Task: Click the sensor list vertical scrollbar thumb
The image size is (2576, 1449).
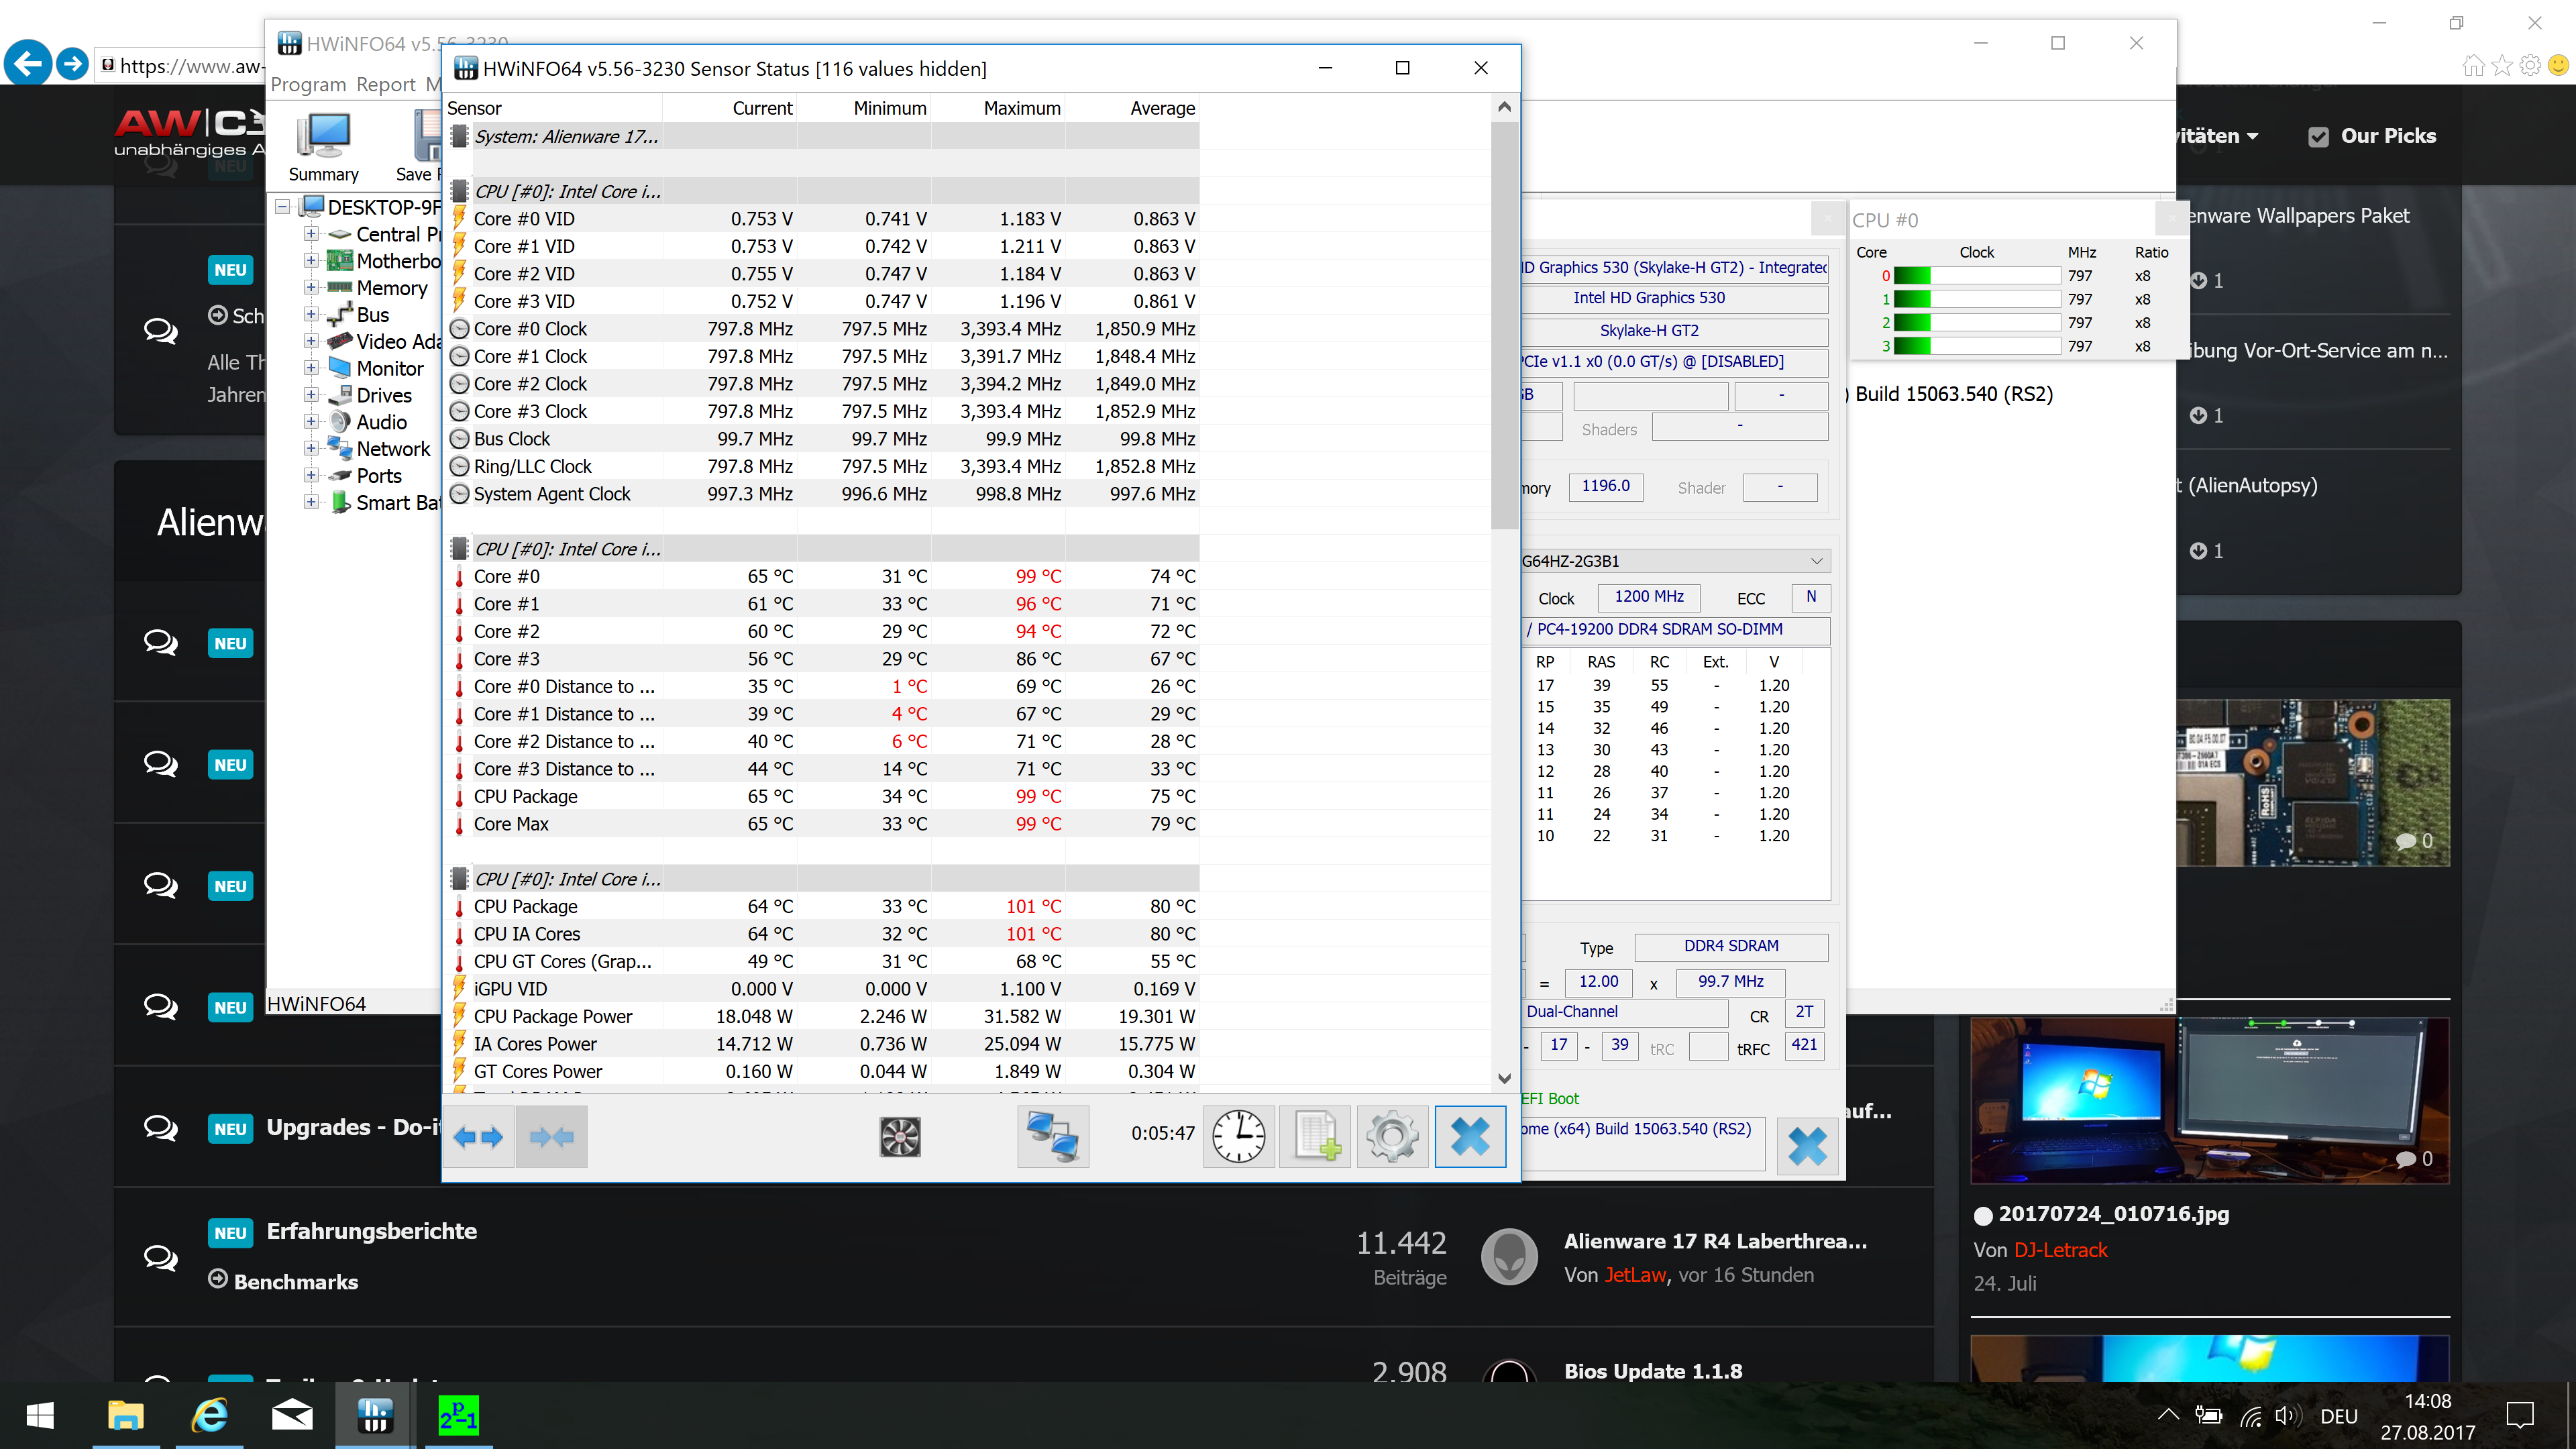Action: tap(1503, 325)
